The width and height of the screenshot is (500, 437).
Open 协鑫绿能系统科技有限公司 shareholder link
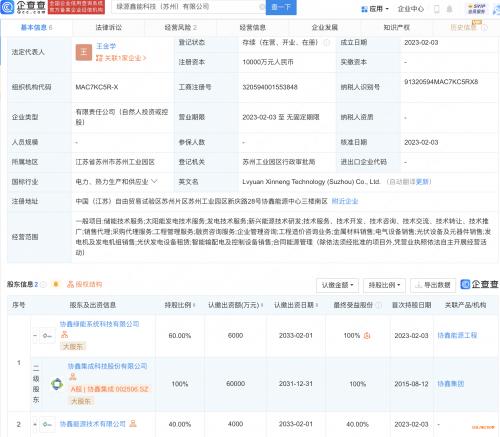pyautogui.click(x=99, y=324)
